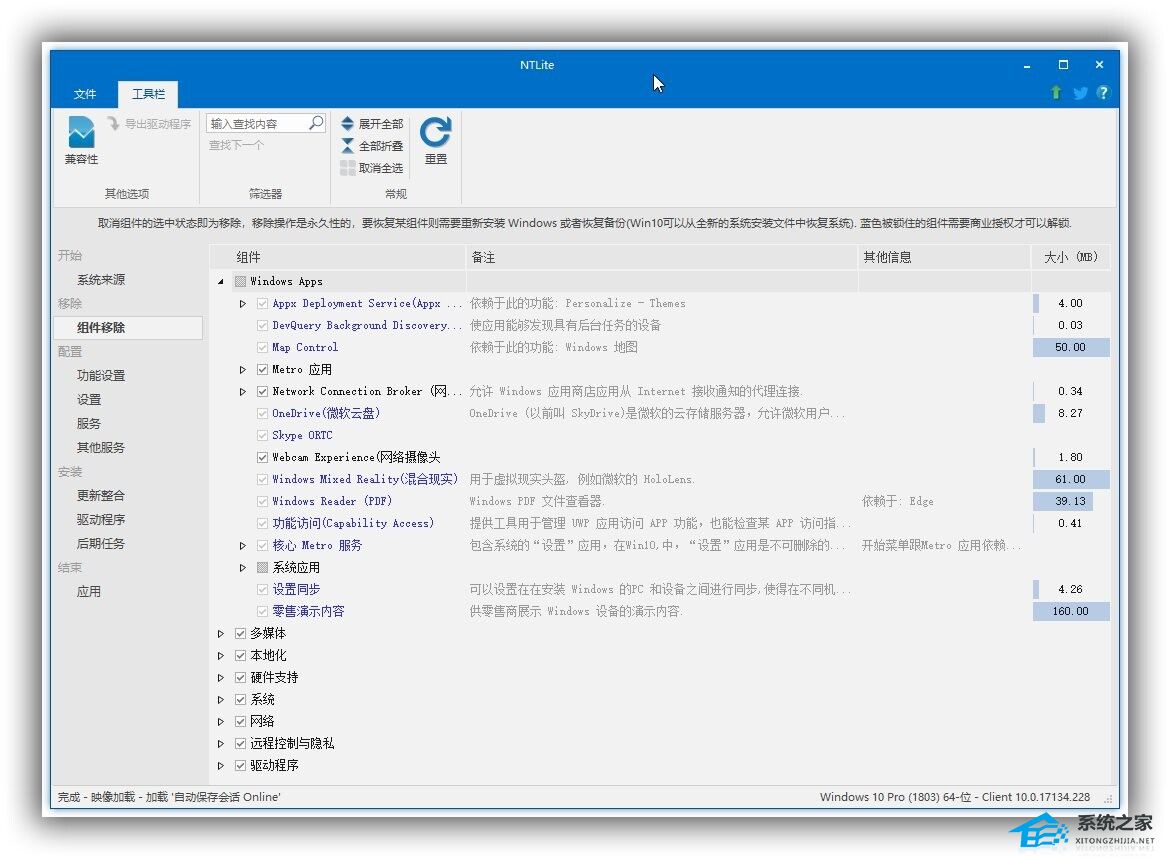Uncheck Network Connection Broker checkbox

pyautogui.click(x=263, y=391)
